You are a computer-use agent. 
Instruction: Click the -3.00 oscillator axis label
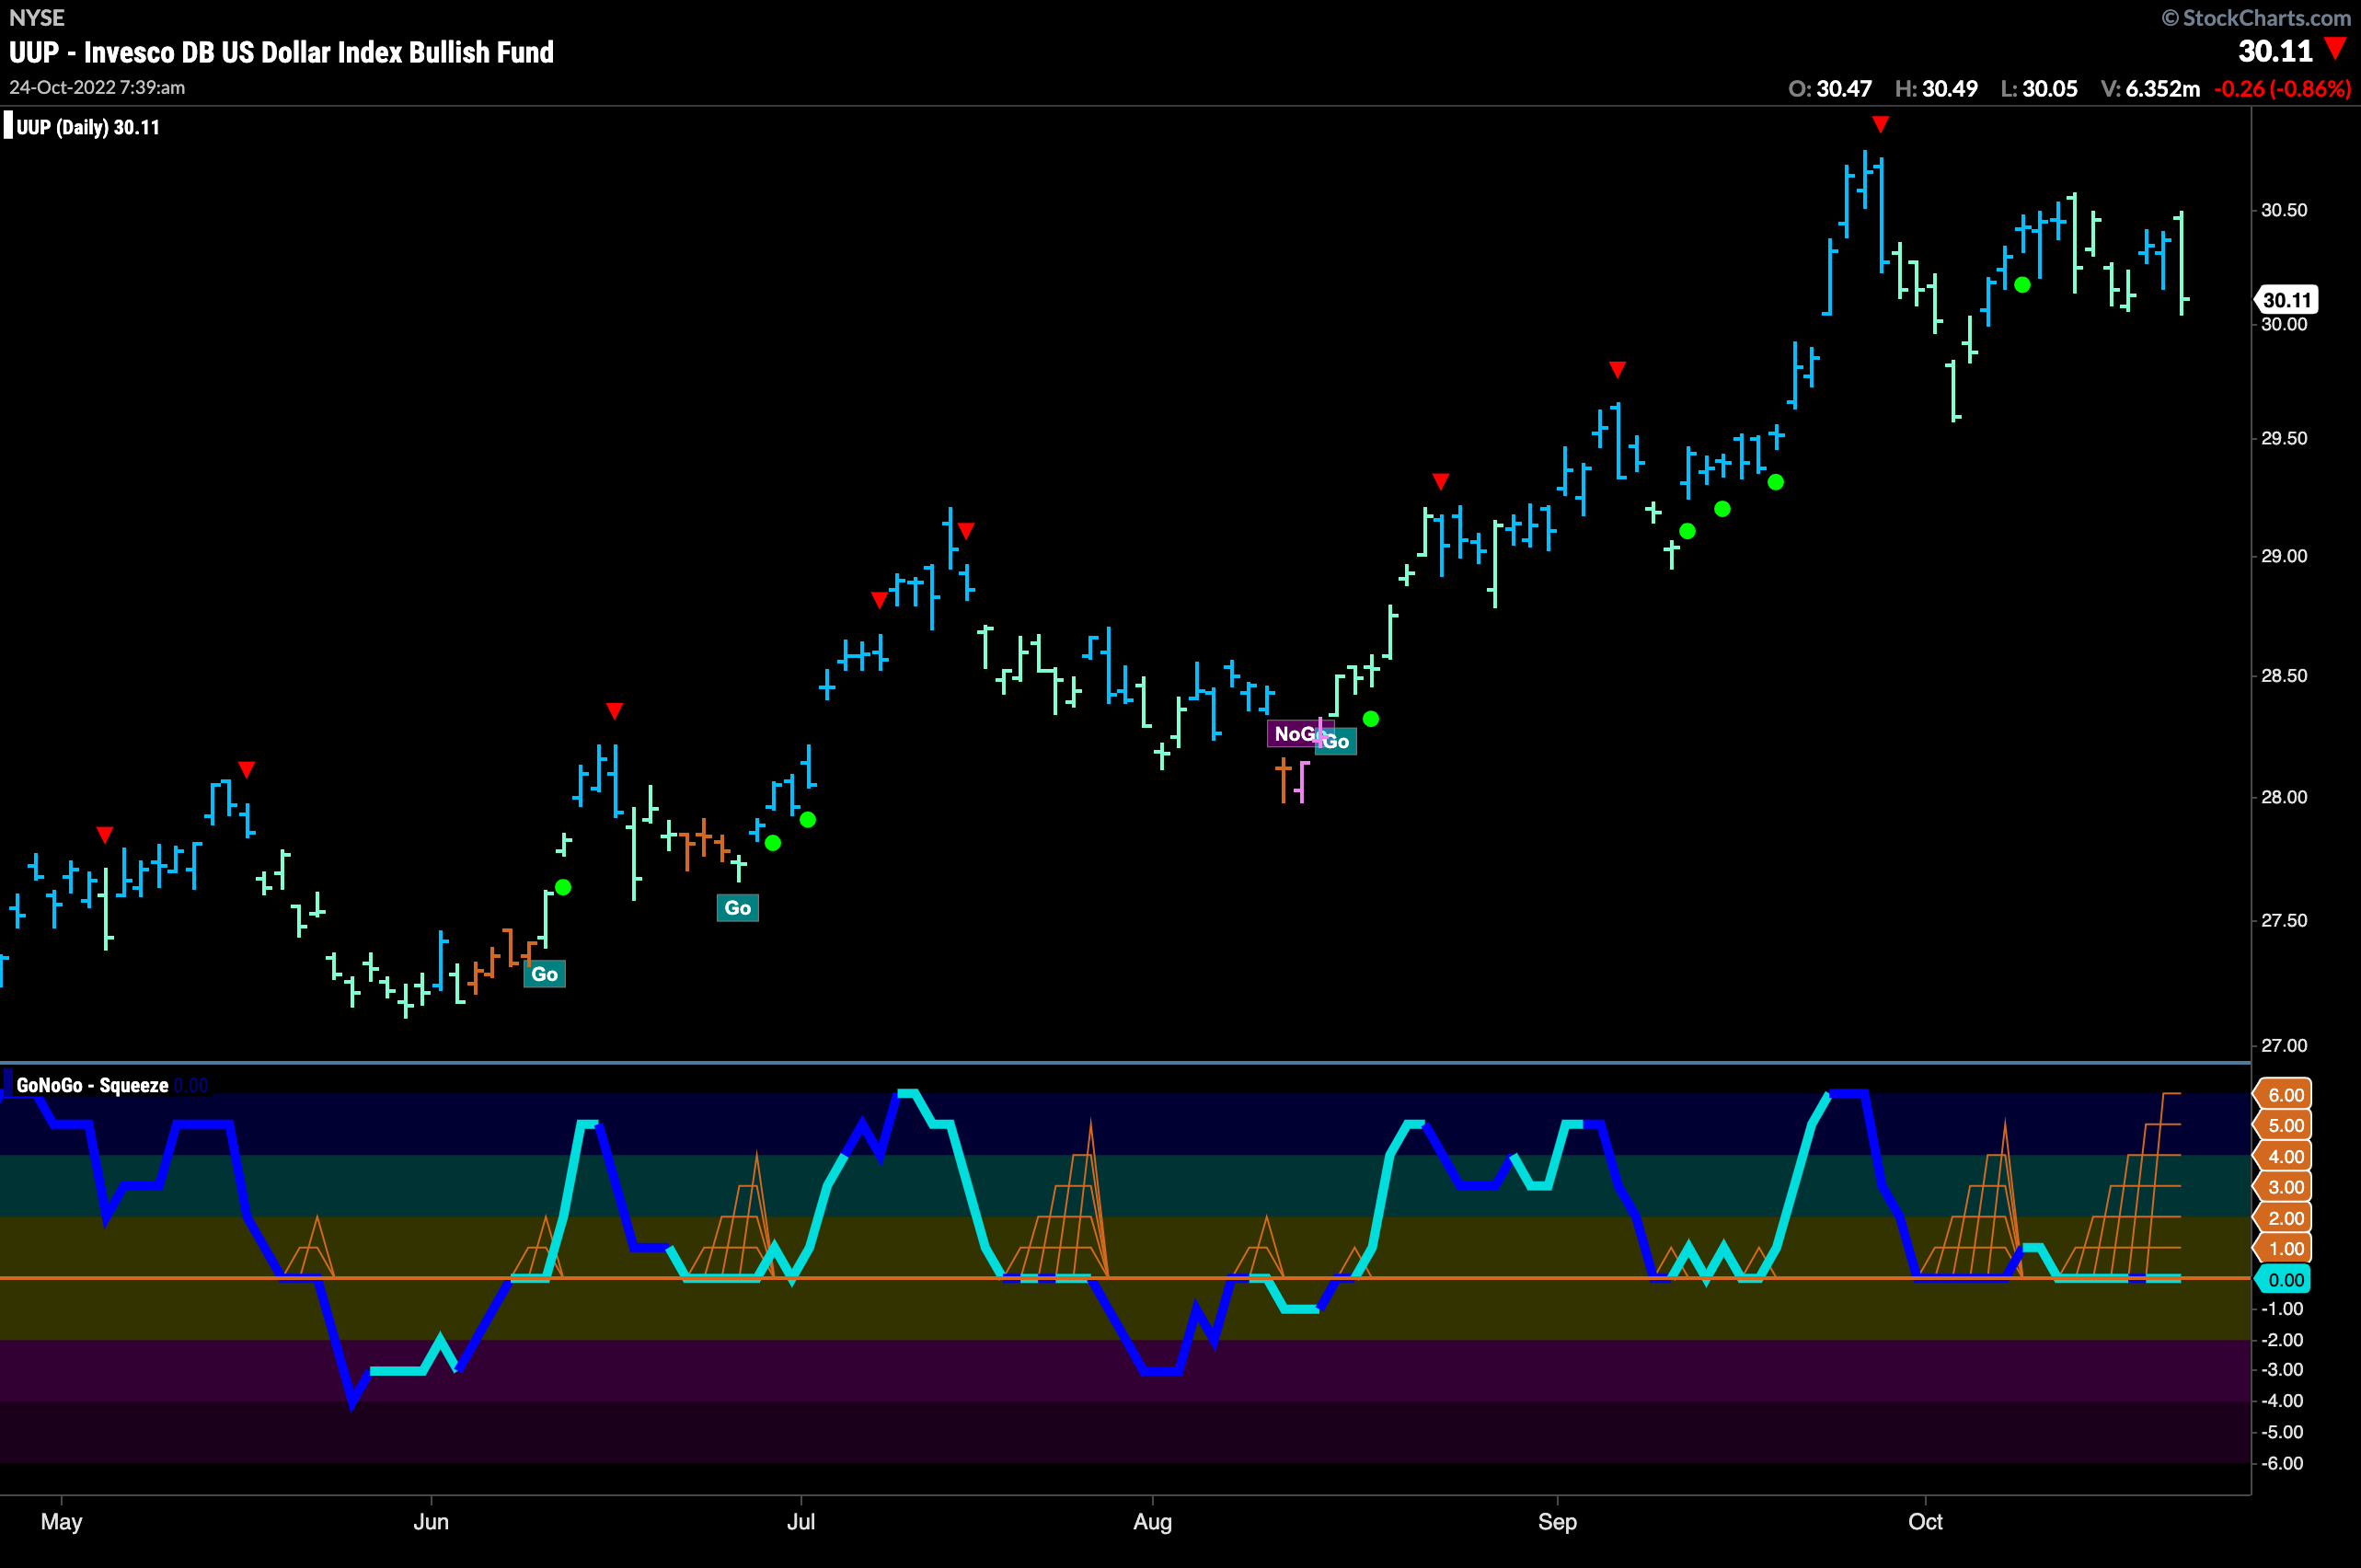tap(2282, 1370)
